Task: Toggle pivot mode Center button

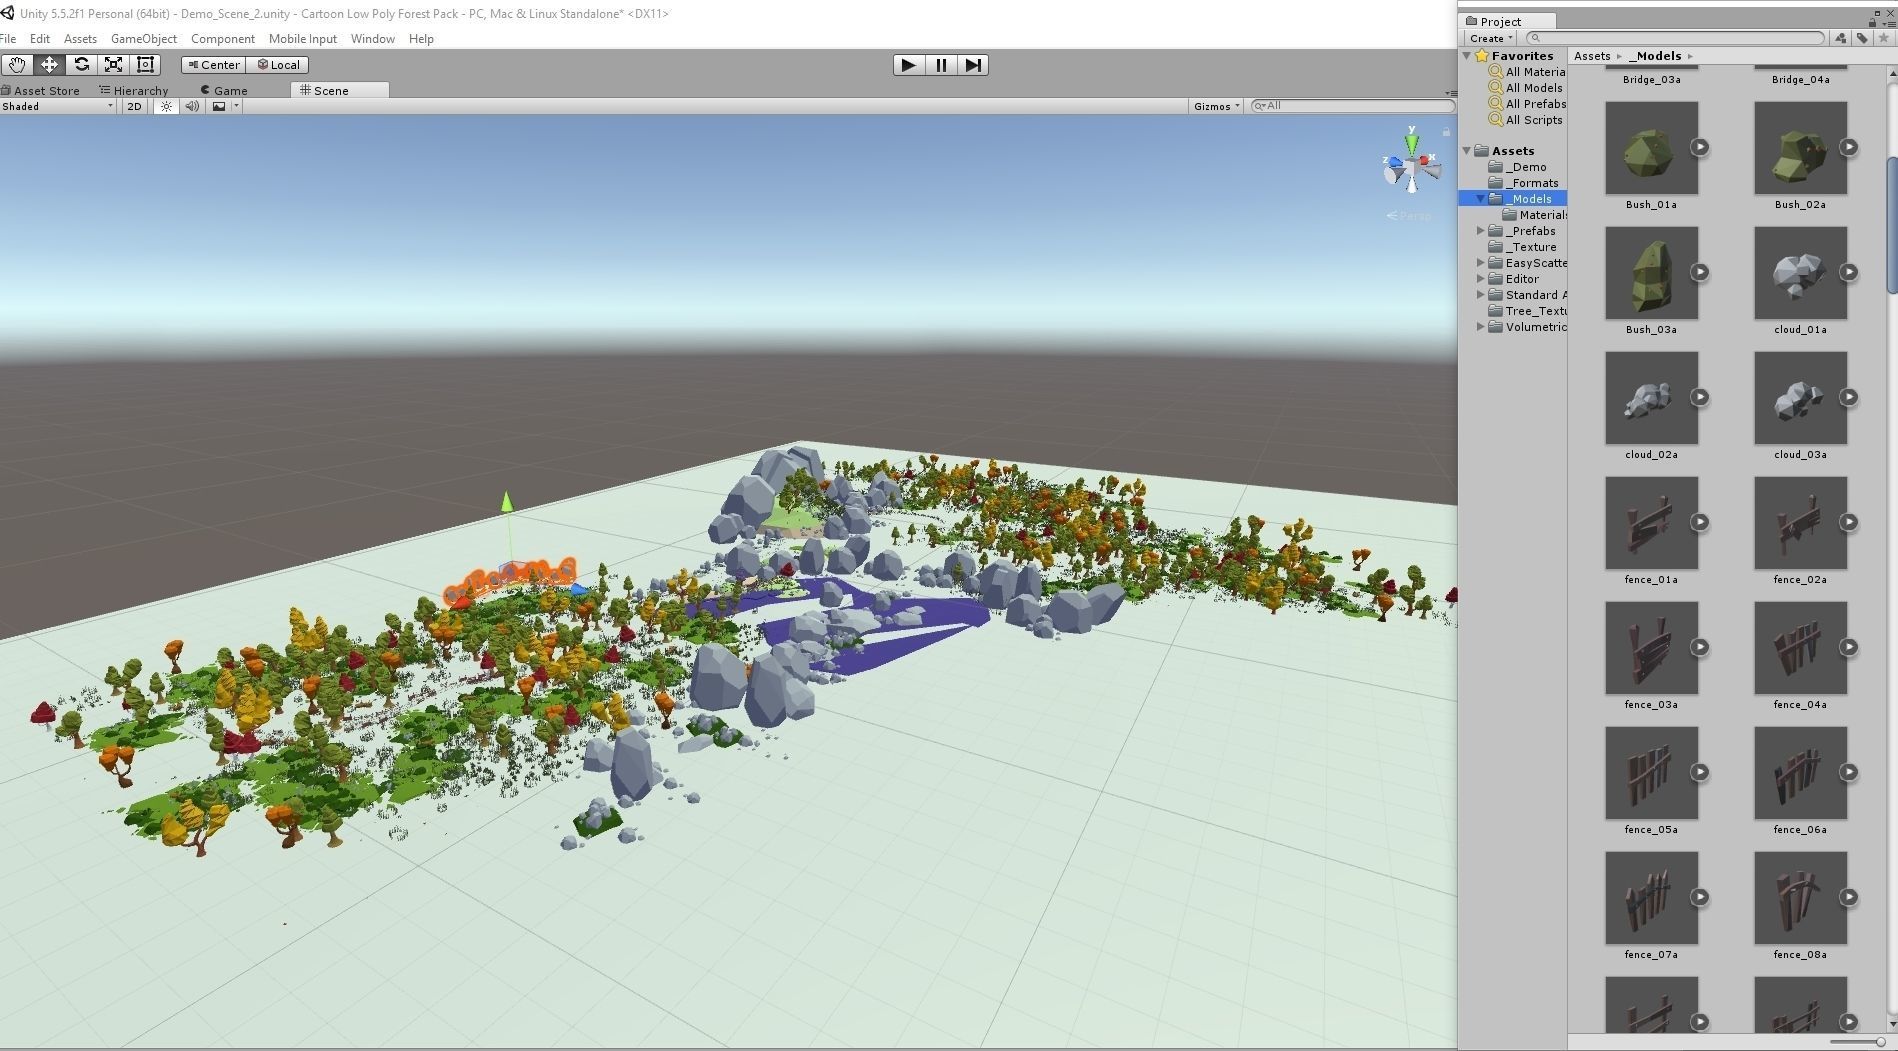Action: pyautogui.click(x=213, y=65)
